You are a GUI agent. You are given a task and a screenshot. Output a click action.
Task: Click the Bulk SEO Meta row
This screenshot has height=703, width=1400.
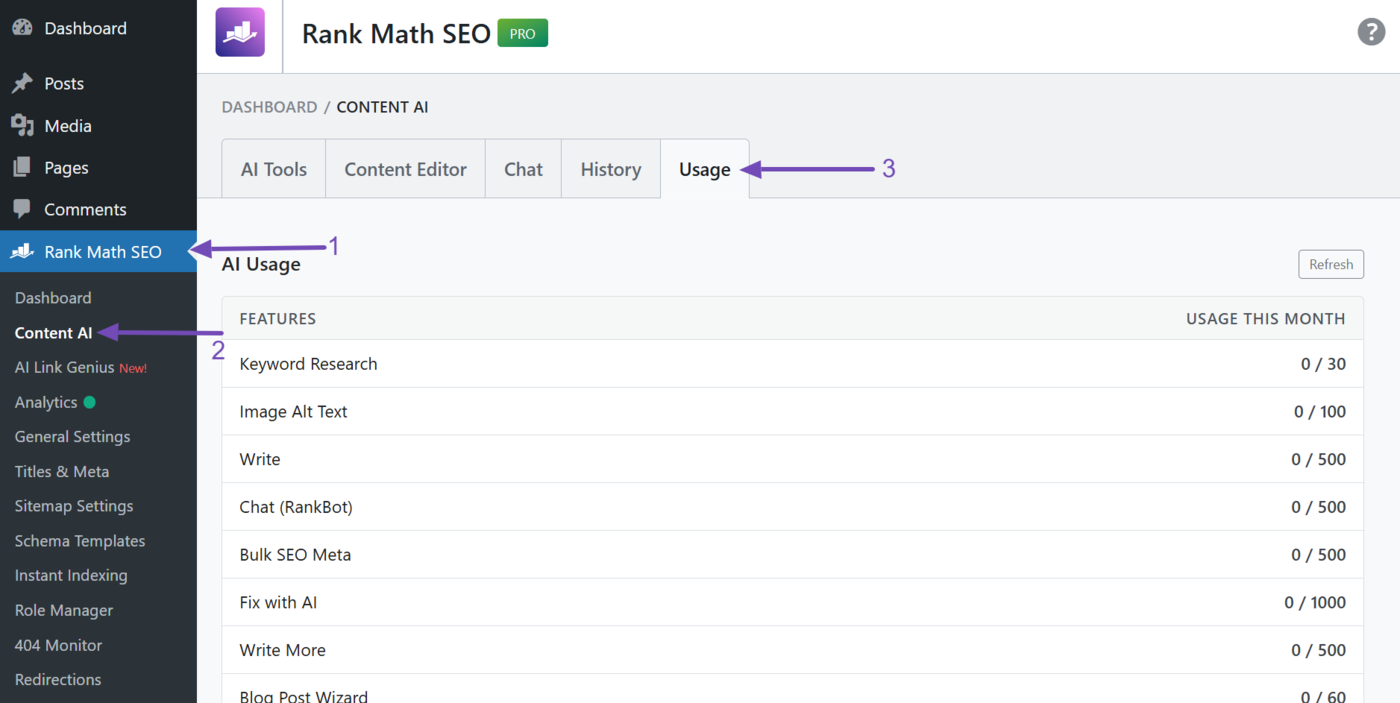793,555
